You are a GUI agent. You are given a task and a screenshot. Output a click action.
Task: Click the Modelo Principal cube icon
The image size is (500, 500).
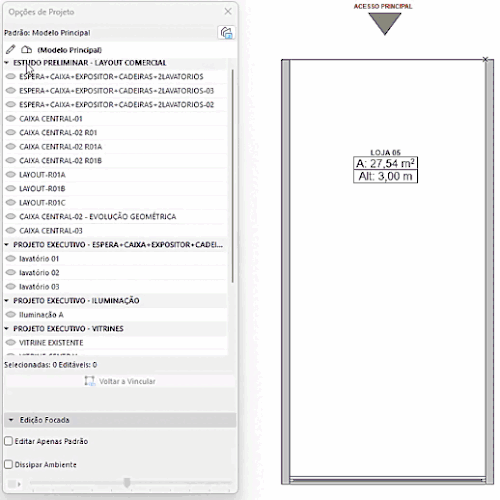click(26, 50)
